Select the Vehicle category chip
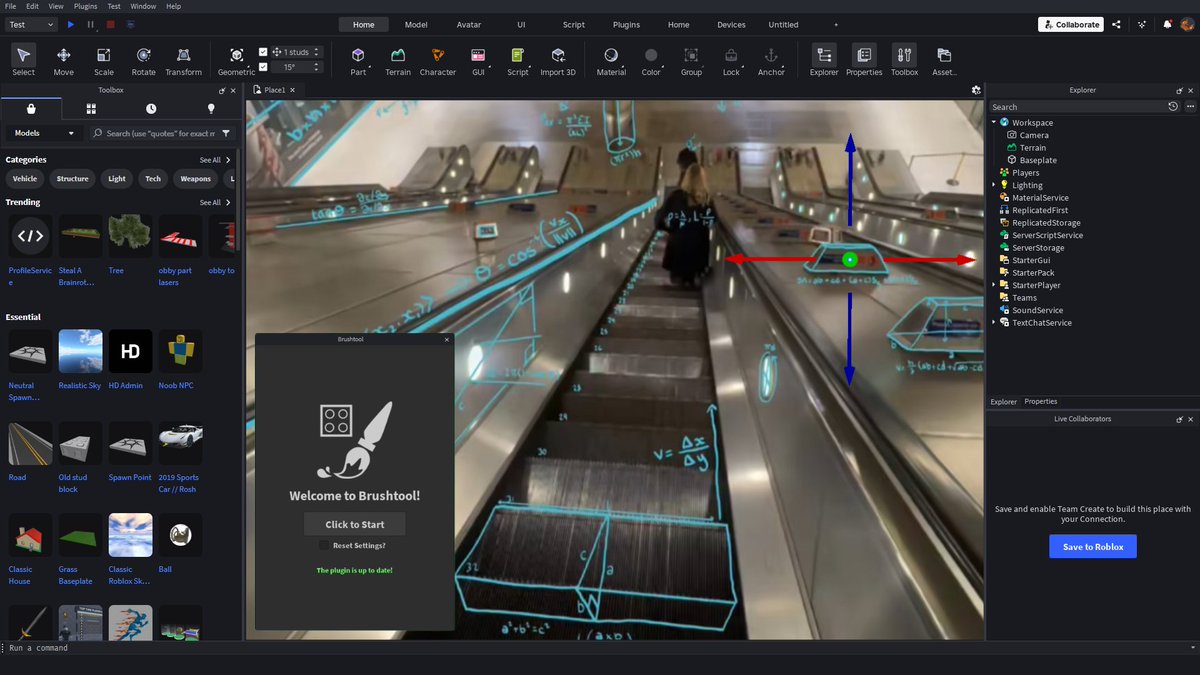Screen dimensions: 1200x675 [x=25, y=178]
